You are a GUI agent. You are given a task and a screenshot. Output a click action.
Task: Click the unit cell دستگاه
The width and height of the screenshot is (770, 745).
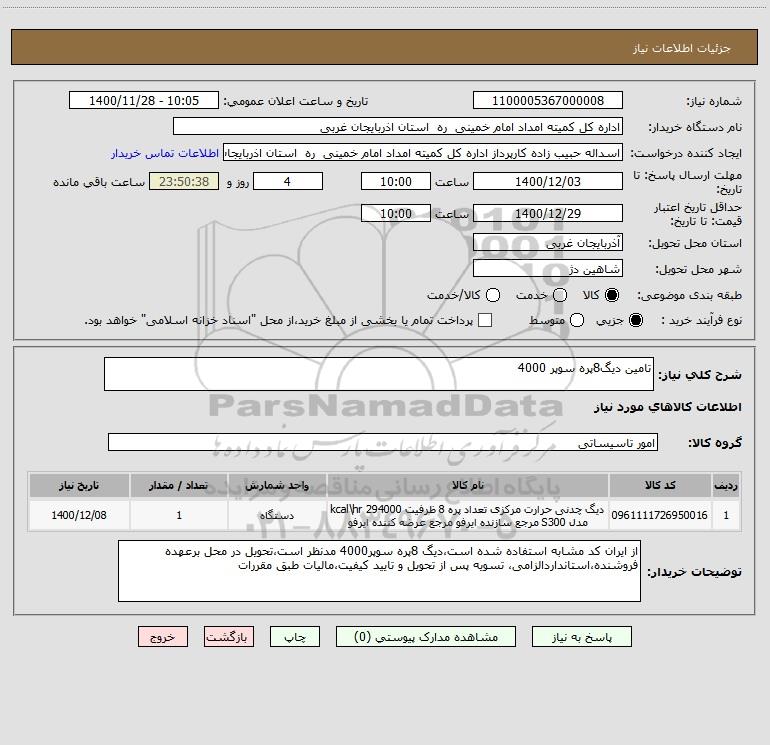click(277, 515)
